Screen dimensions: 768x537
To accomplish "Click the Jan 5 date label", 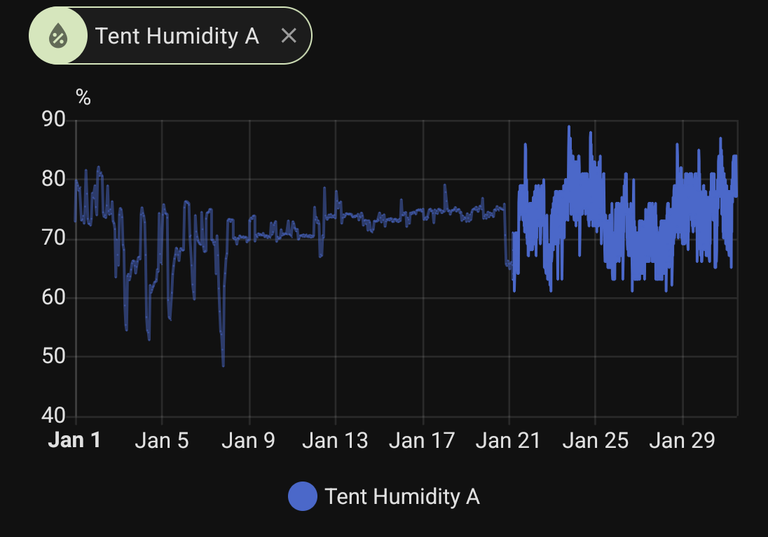I will (161, 440).
